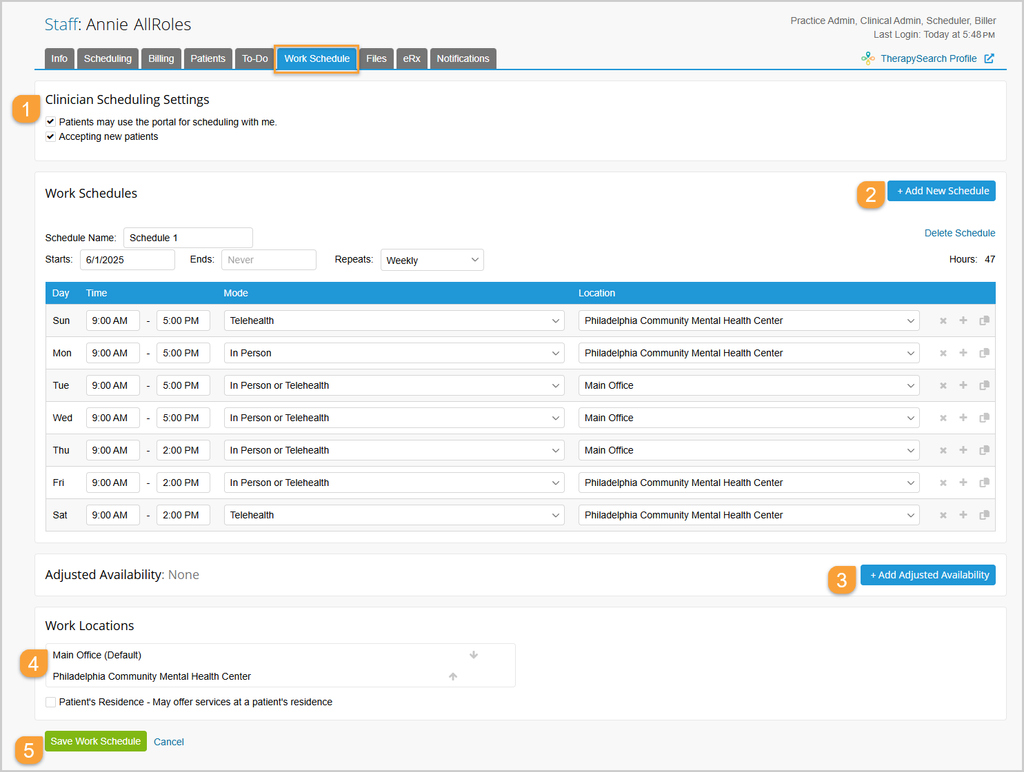Toggle Accepting new patients checkbox
1024x772 pixels.
pos(50,137)
